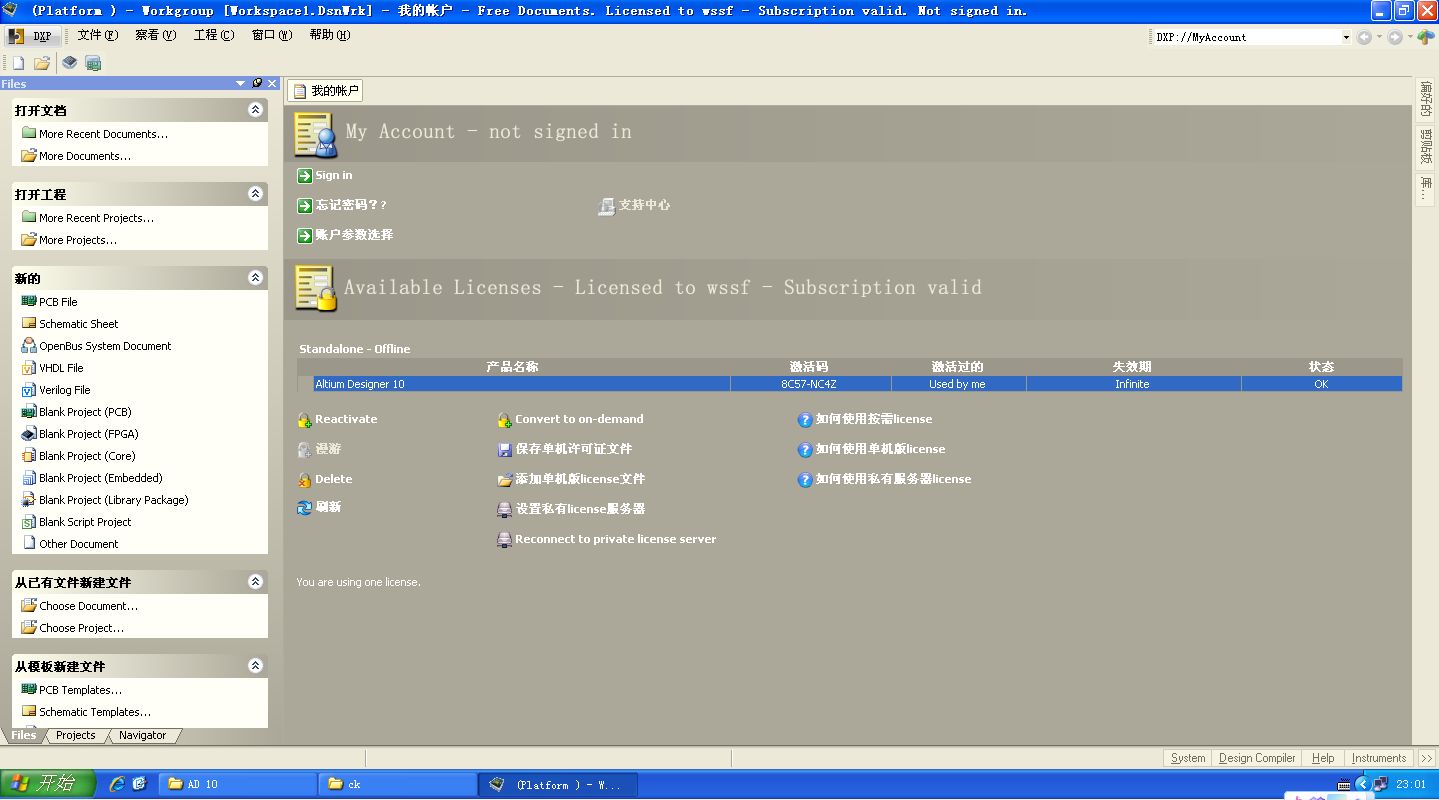1439x800 pixels.
Task: Collapse the 从已有文件新建文件 section
Action: (255, 582)
